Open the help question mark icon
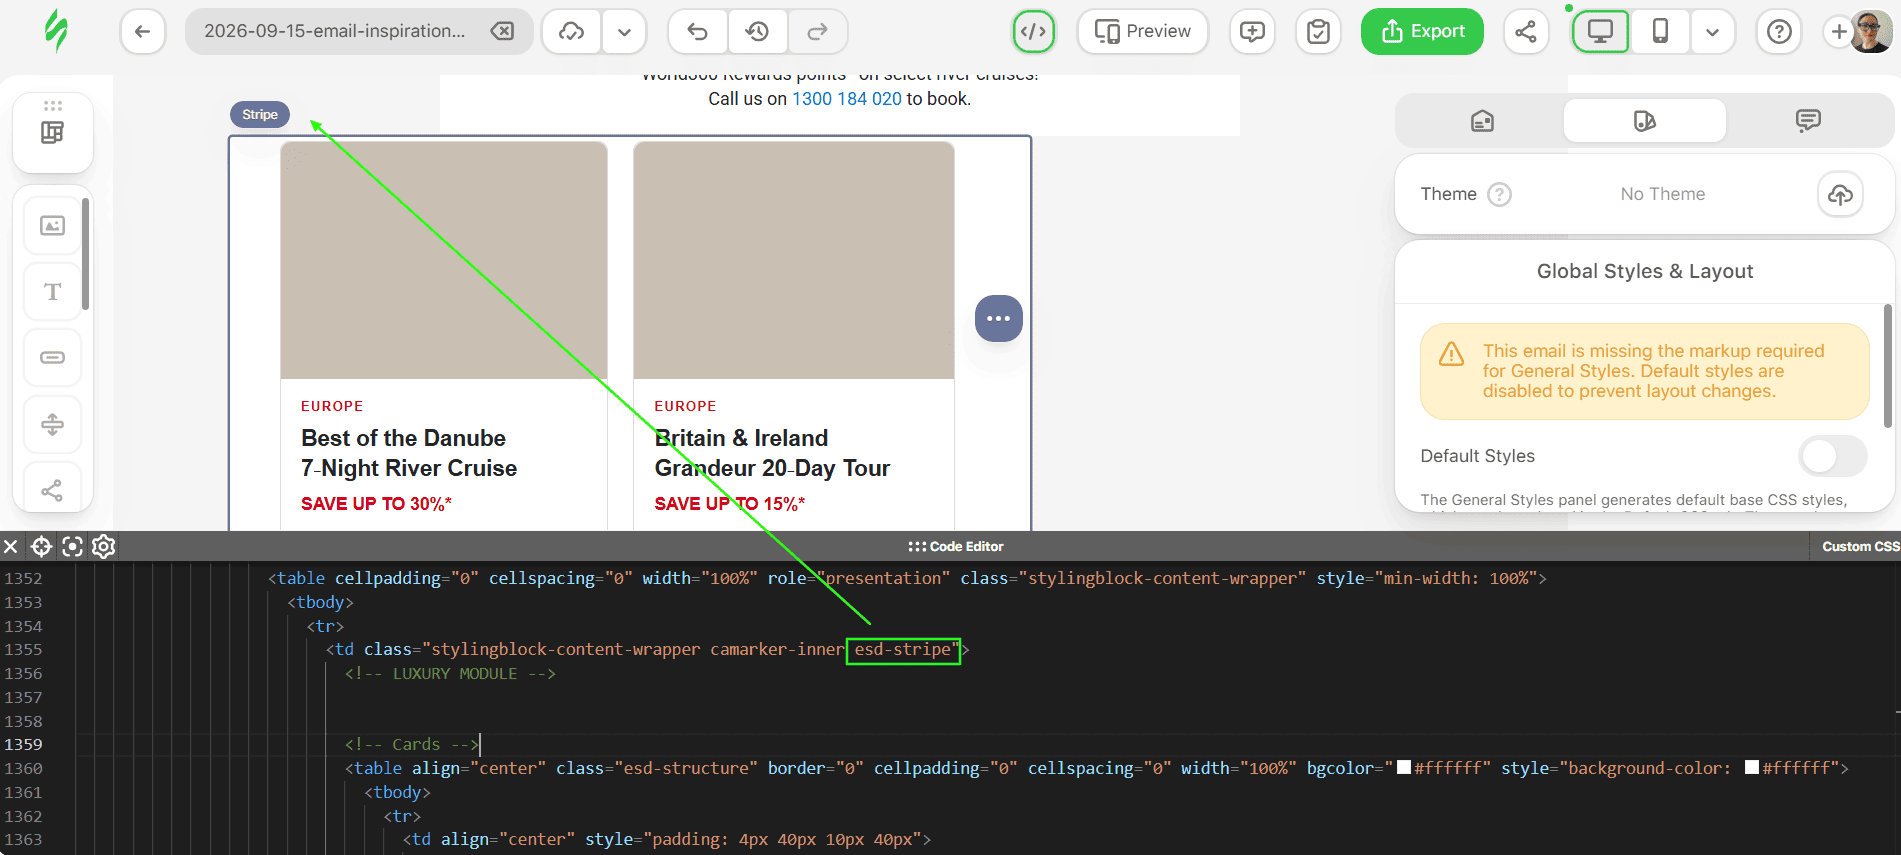This screenshot has width=1901, height=855. click(x=1779, y=32)
